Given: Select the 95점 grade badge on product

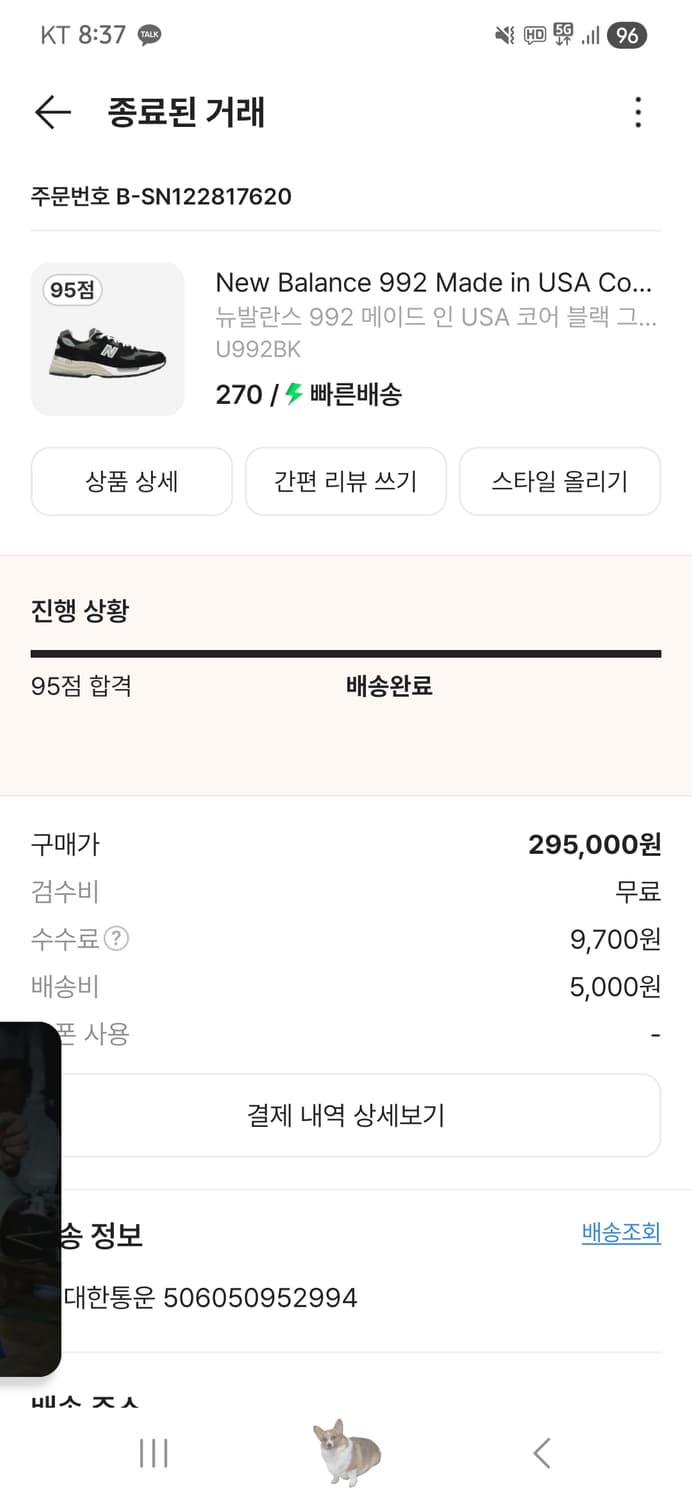Looking at the screenshot, I should (x=71, y=289).
